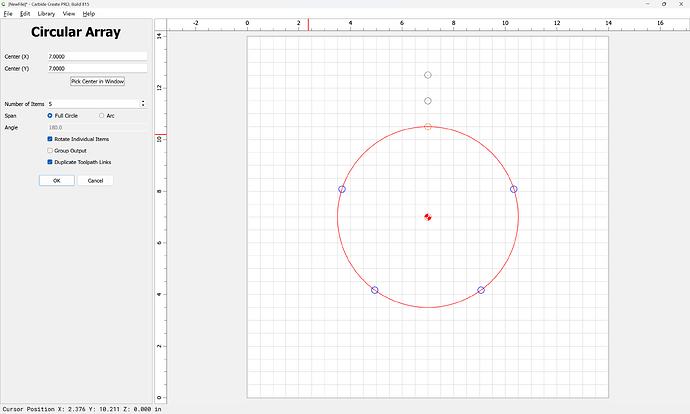Select the Arc span radio button

click(102, 116)
